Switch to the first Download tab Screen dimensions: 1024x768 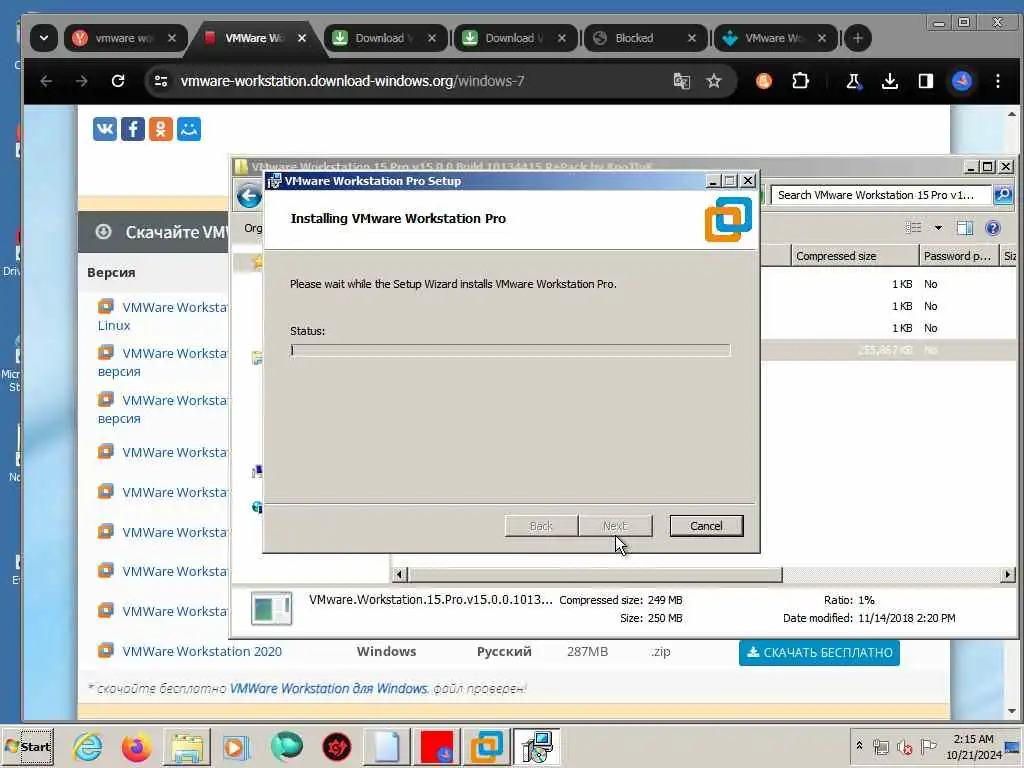pyautogui.click(x=385, y=38)
